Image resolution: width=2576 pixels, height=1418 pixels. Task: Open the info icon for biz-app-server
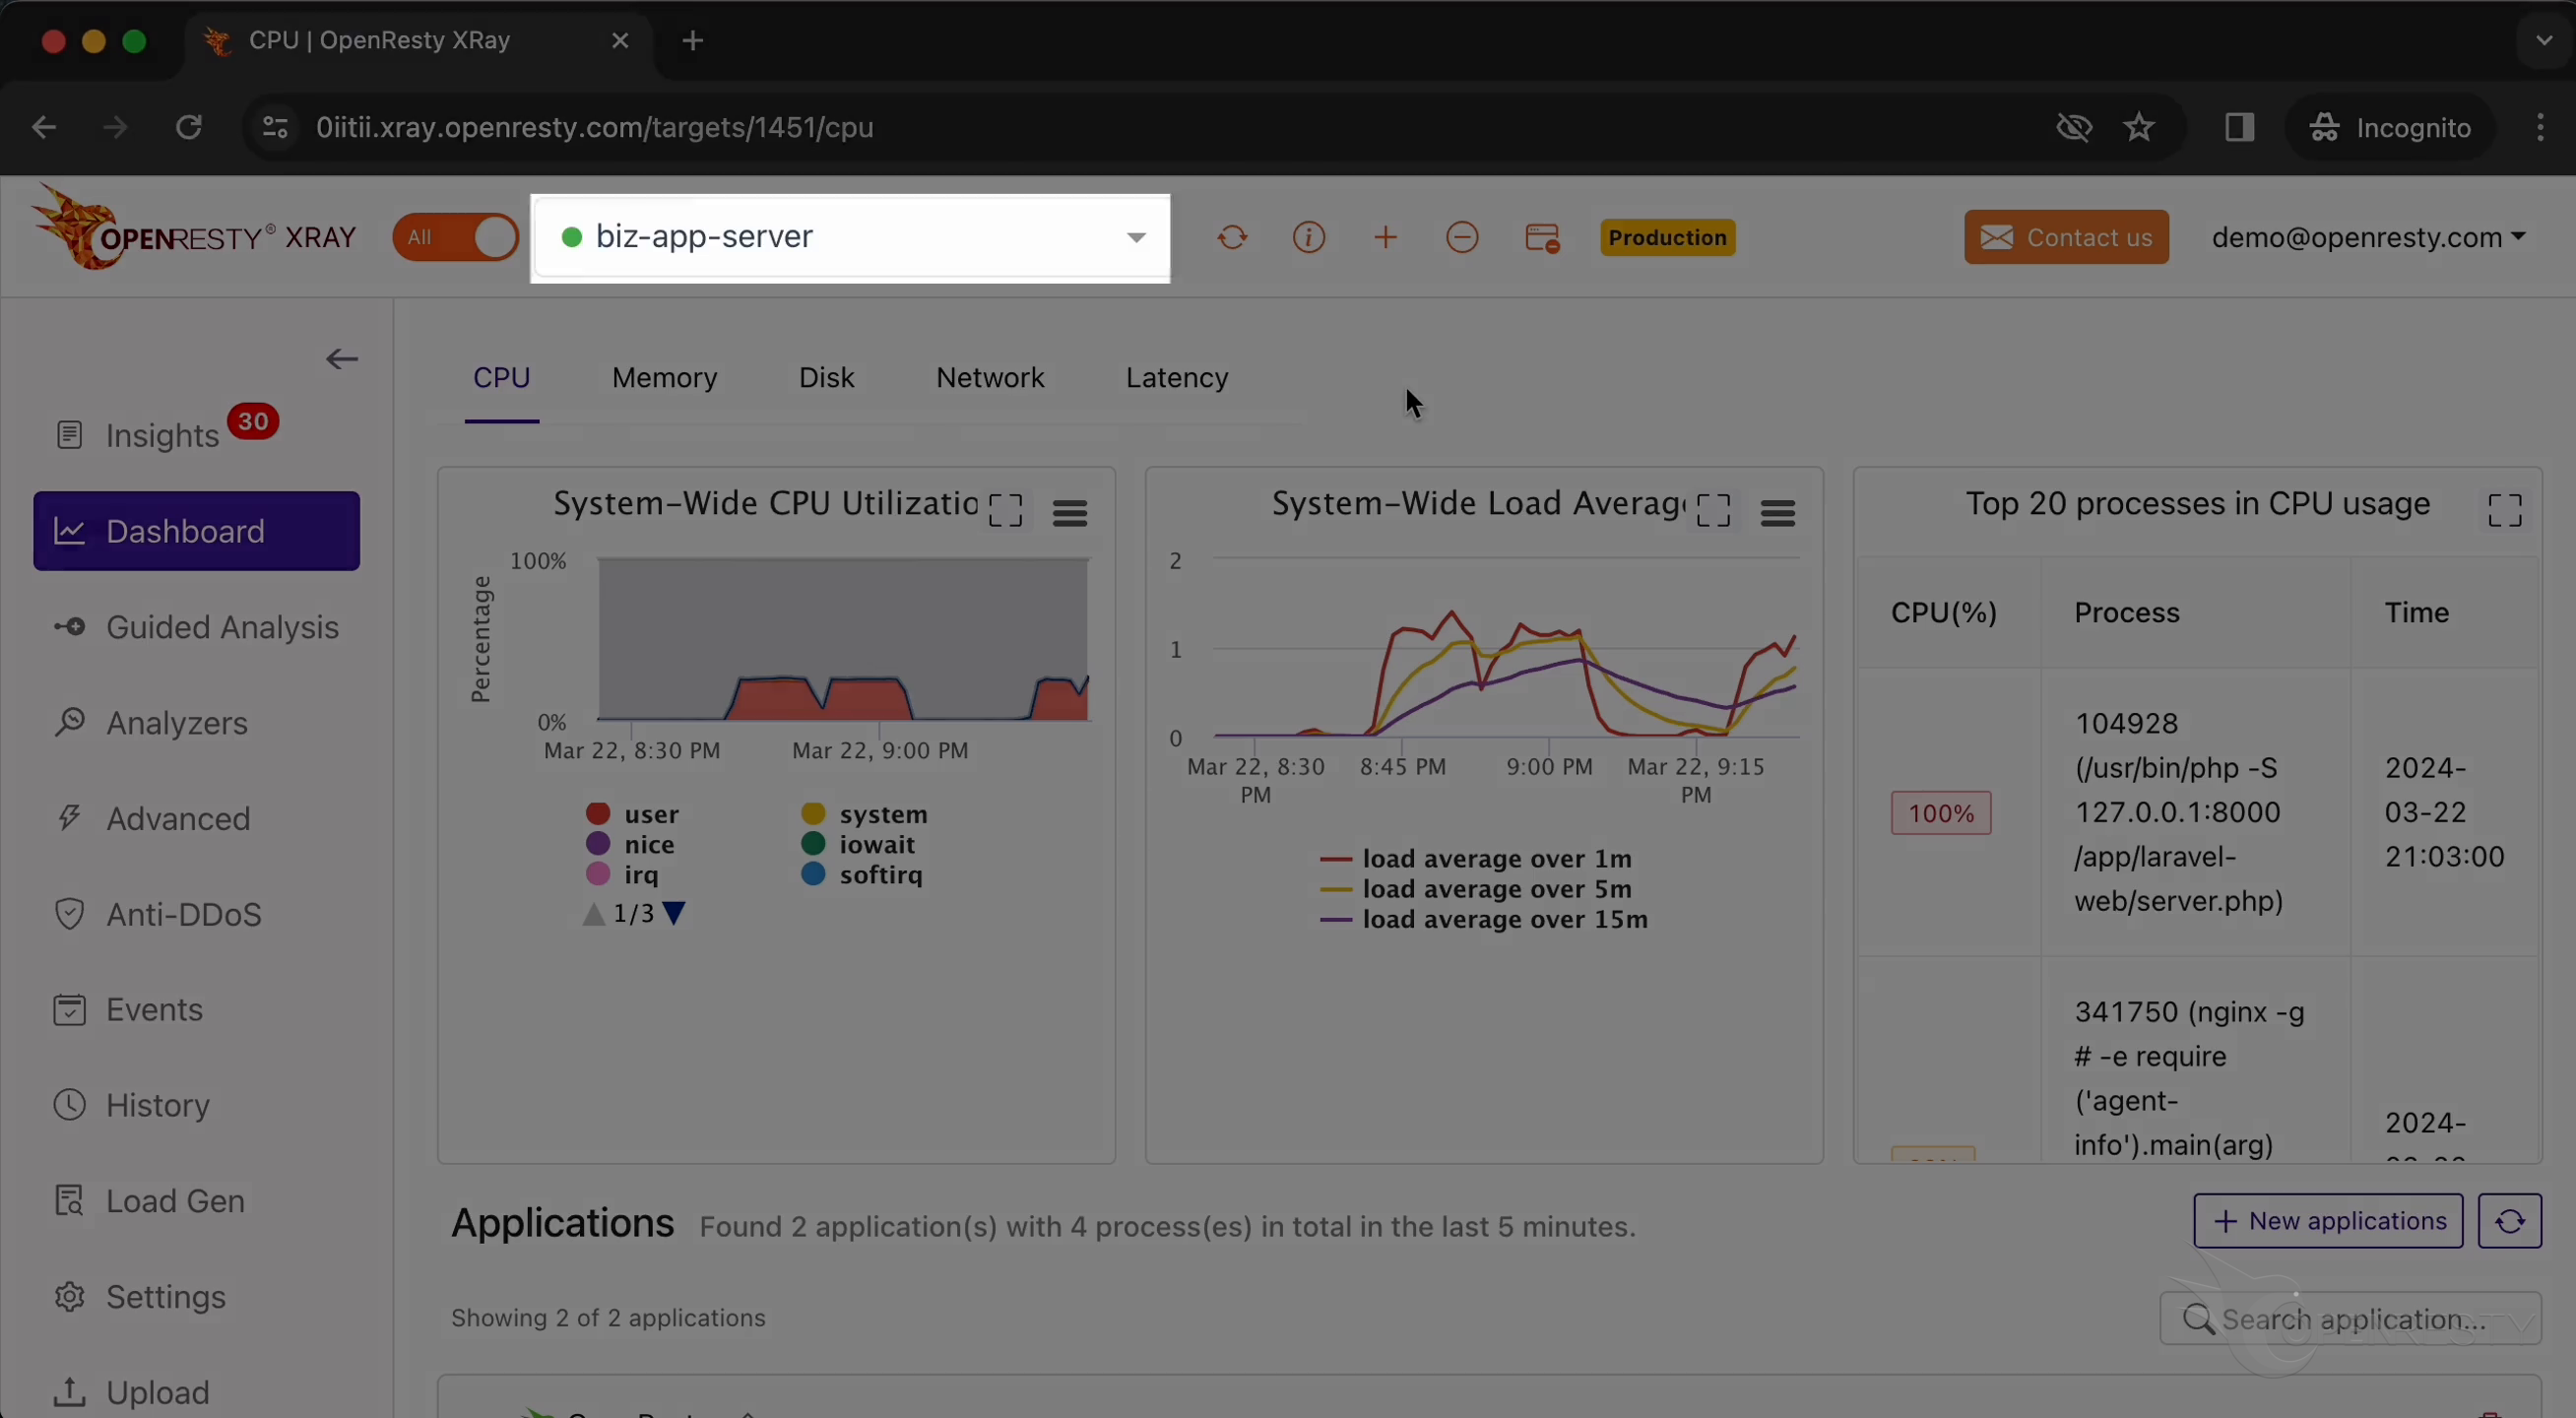pyautogui.click(x=1309, y=238)
